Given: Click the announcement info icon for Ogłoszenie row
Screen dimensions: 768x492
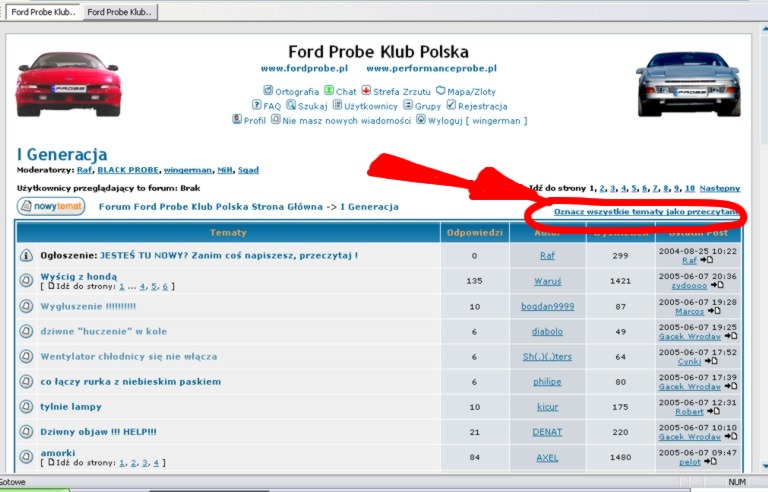Looking at the screenshot, I should [x=26, y=255].
